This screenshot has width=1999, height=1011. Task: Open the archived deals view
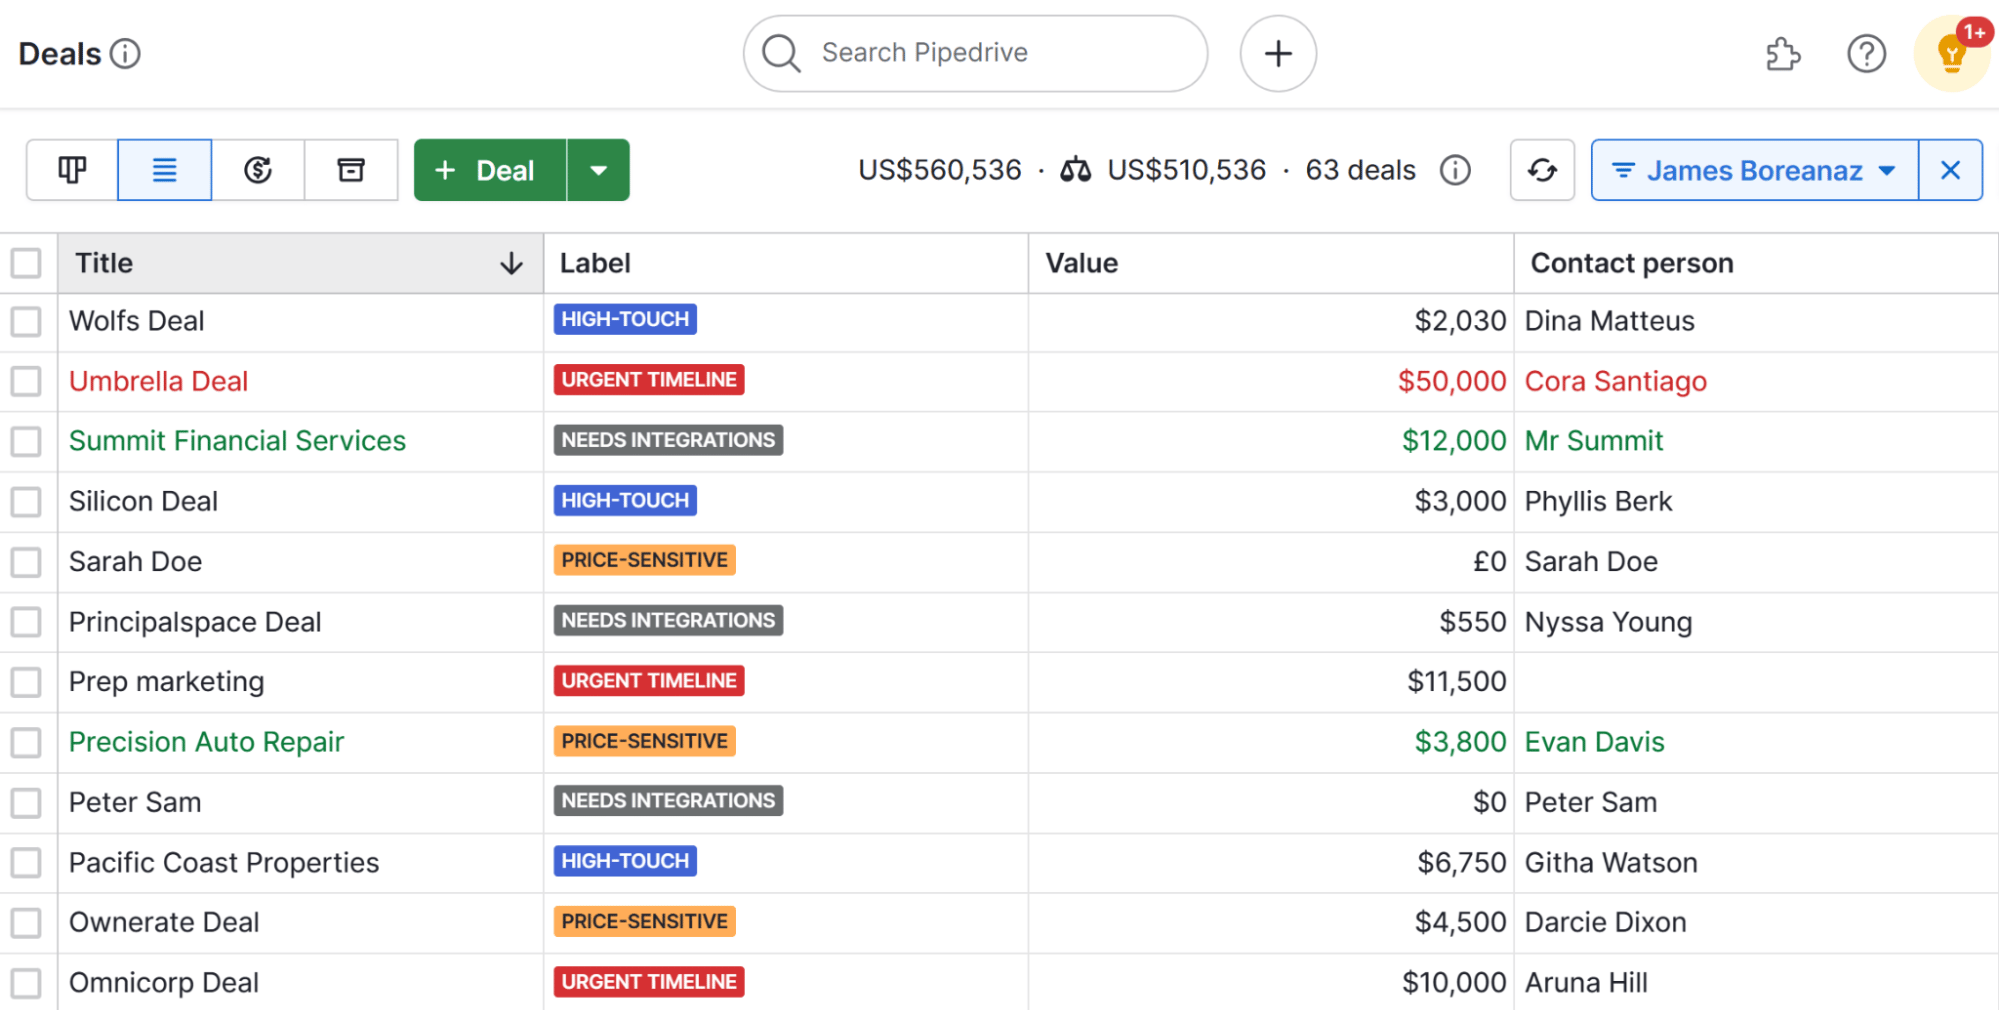(351, 170)
